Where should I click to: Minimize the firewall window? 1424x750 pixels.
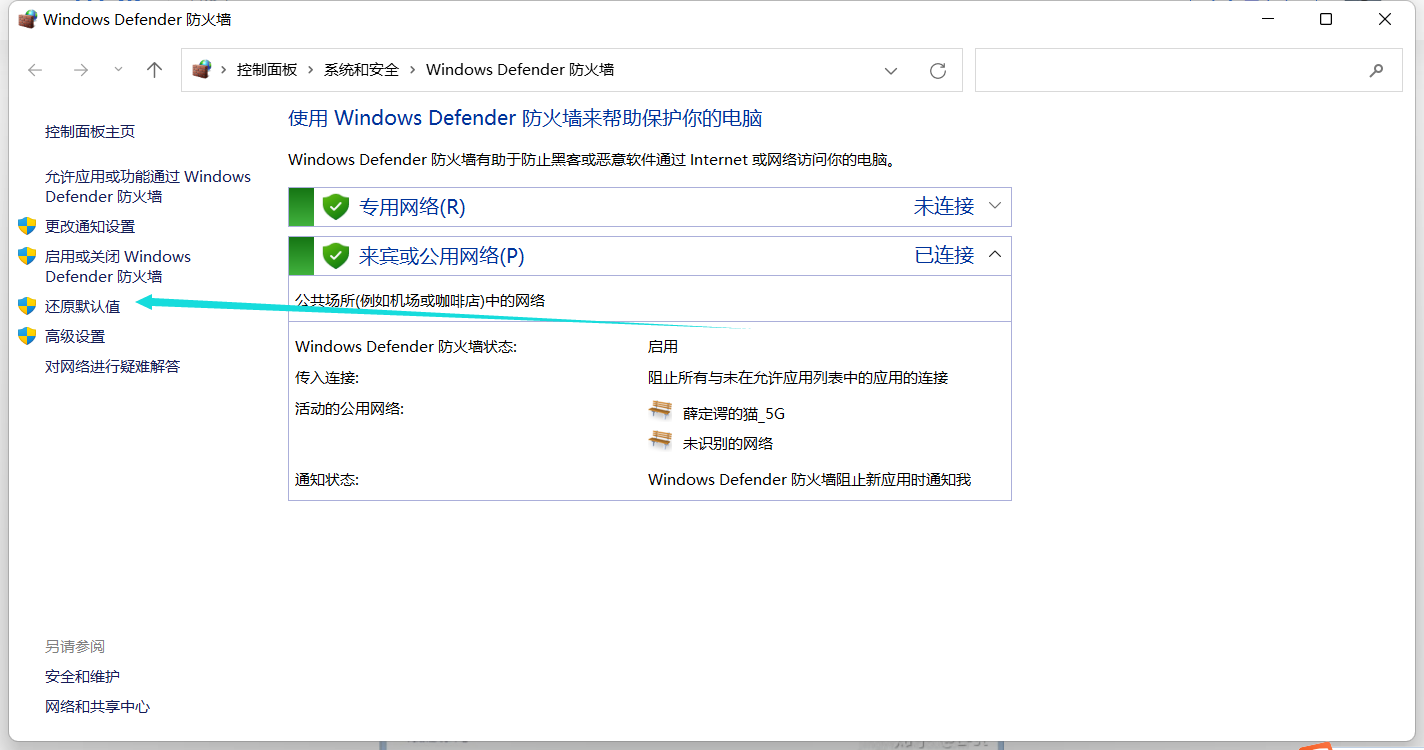(1266, 19)
